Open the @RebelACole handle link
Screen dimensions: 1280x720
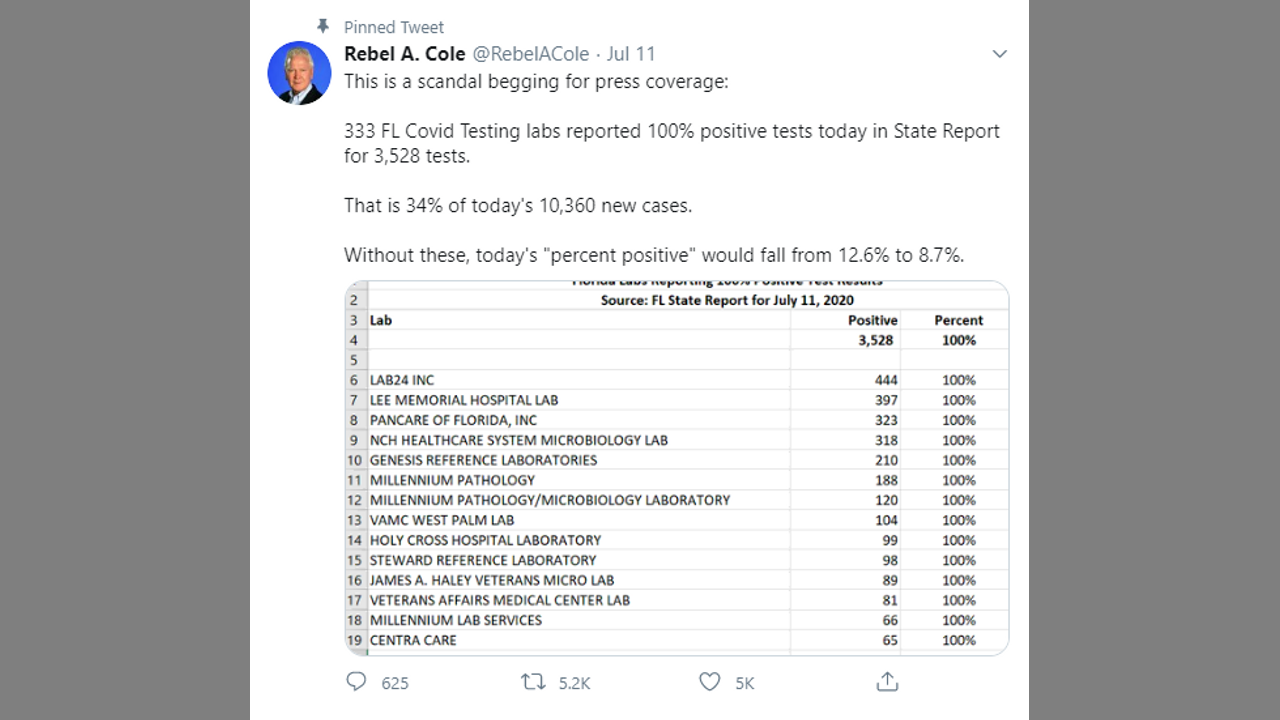click(x=532, y=54)
